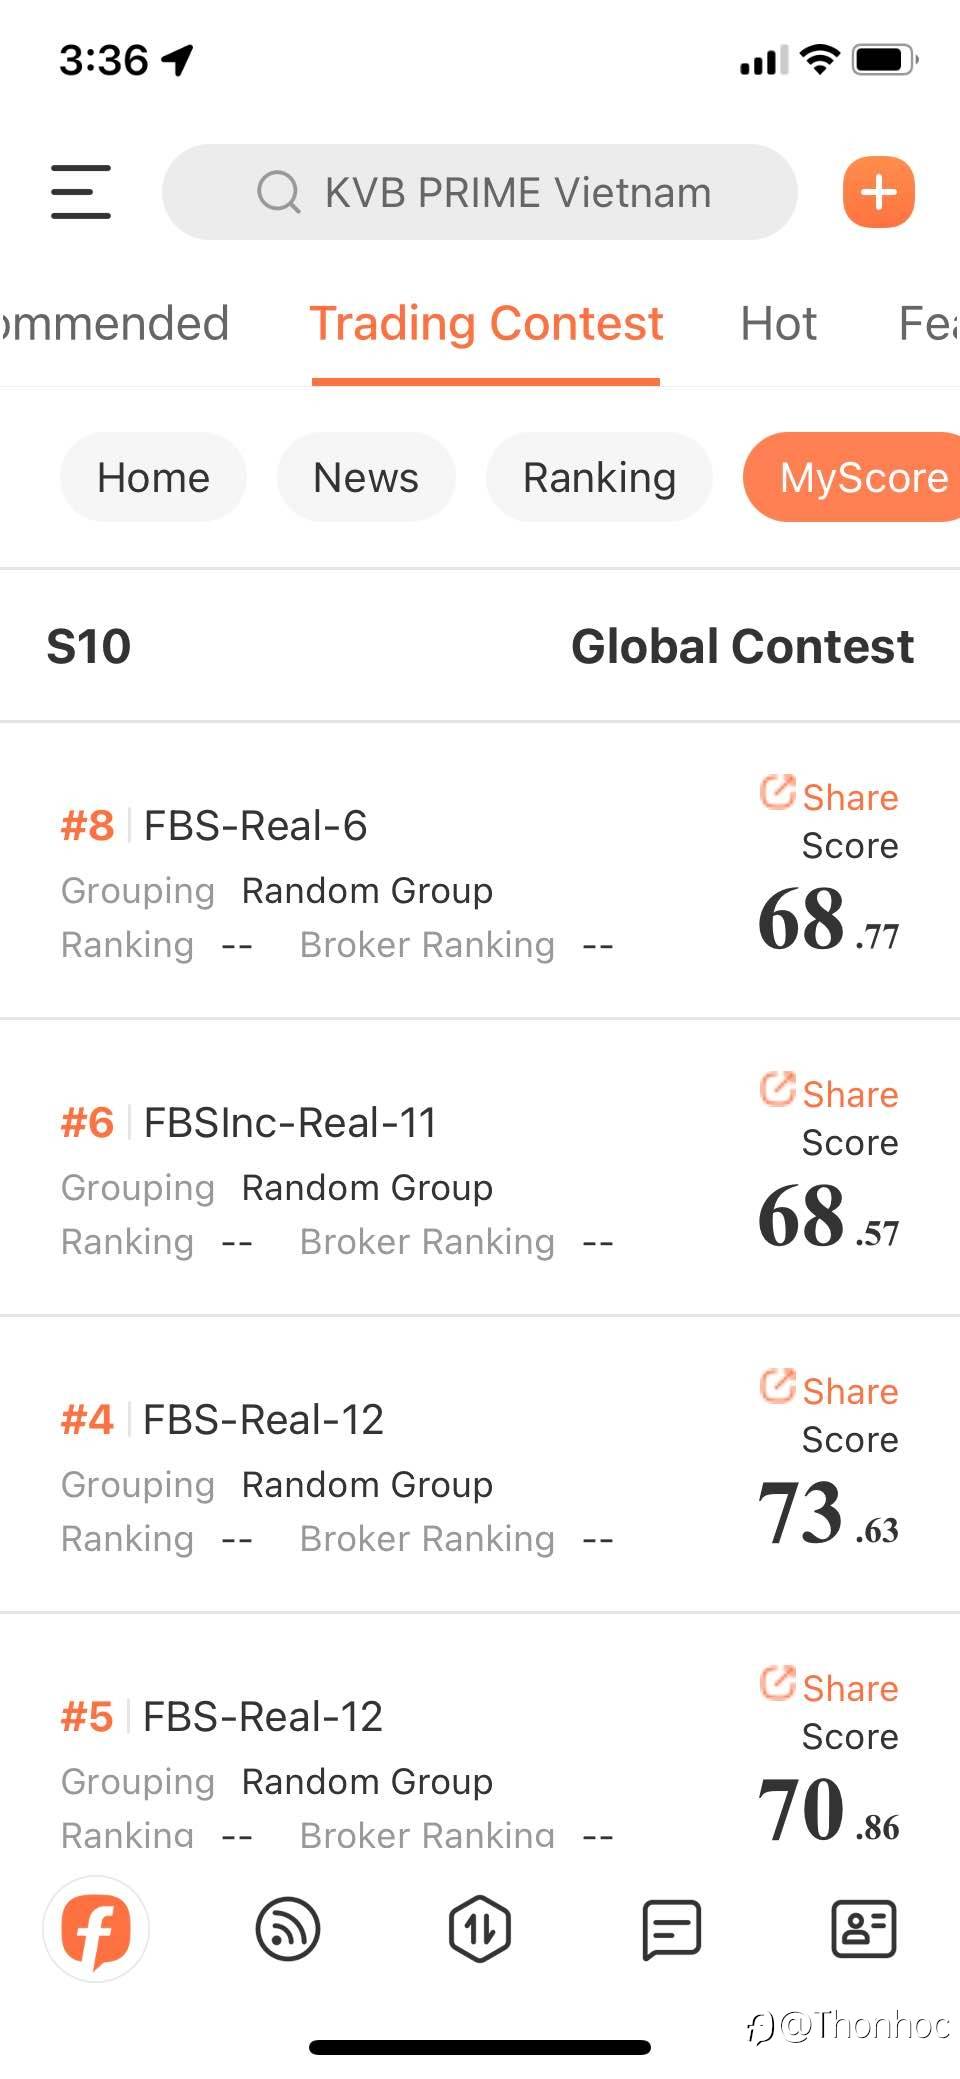960x2079 pixels.
Task: Open the hamburger side menu
Action: tap(81, 192)
